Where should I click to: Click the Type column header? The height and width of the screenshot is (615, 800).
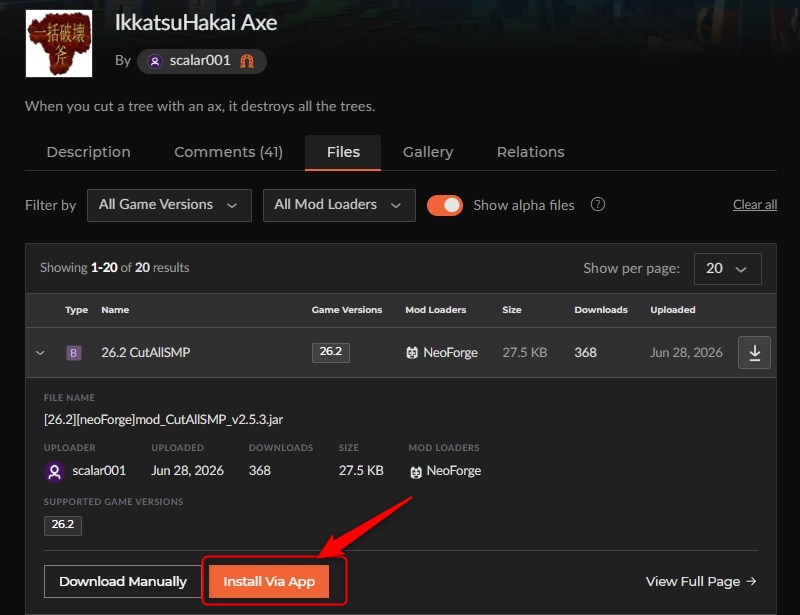pos(77,310)
